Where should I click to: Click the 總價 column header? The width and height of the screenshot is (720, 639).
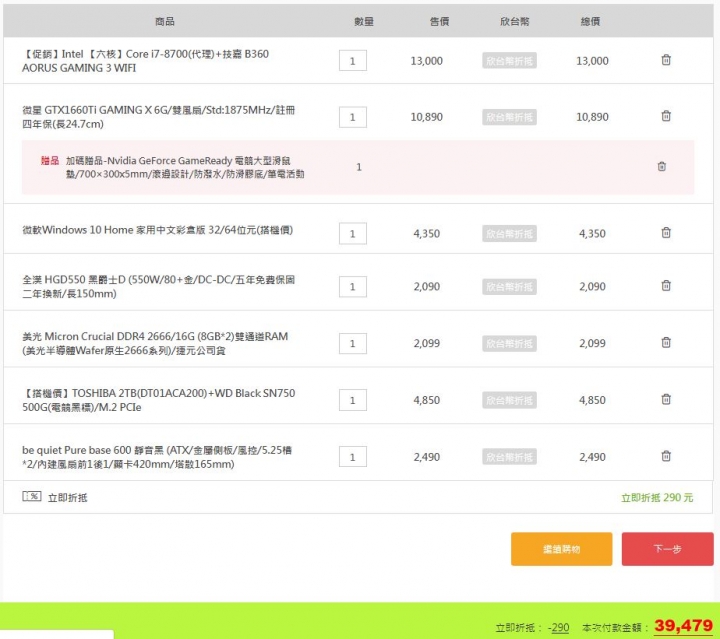(x=590, y=21)
